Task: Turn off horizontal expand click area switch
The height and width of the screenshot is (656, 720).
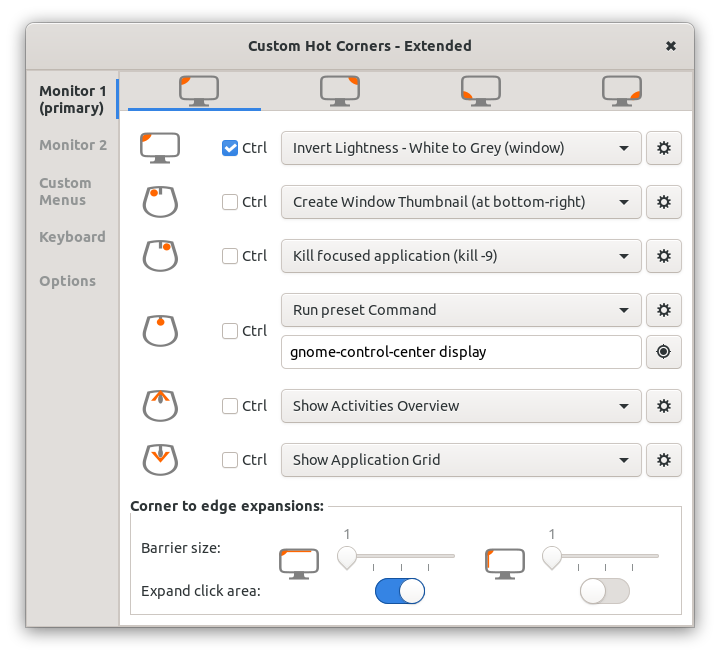Action: (x=399, y=591)
